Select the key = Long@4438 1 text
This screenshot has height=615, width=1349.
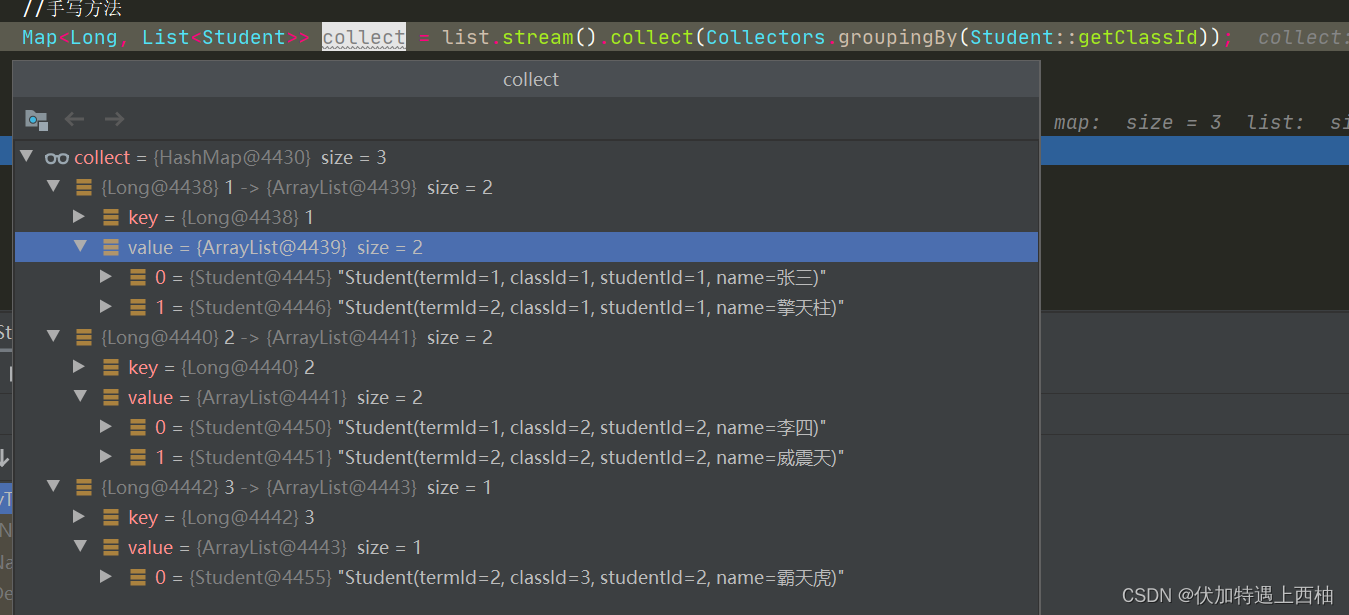[x=221, y=218]
